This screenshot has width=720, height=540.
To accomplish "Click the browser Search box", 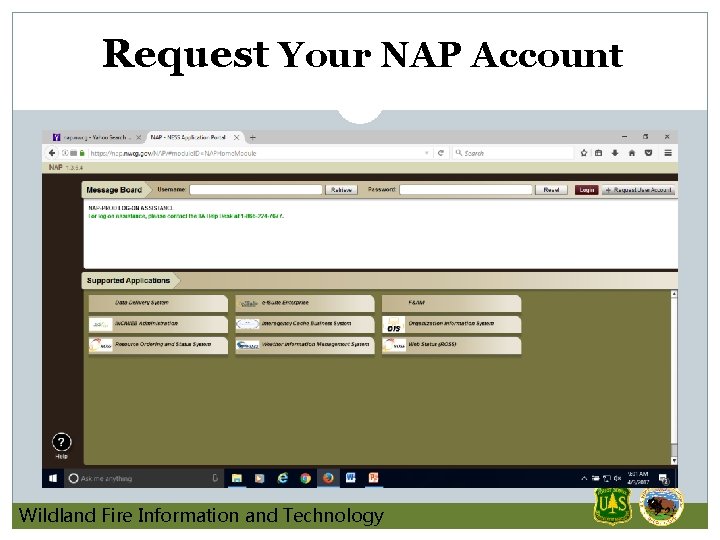I will pos(512,153).
